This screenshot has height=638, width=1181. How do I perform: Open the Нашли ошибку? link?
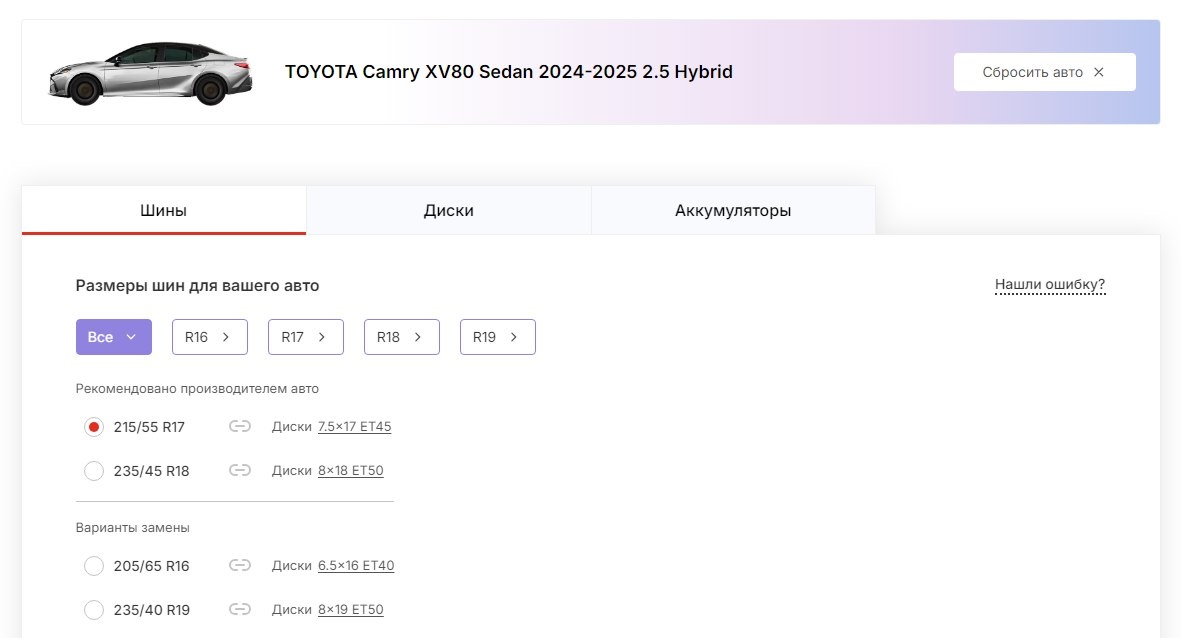click(x=1050, y=285)
